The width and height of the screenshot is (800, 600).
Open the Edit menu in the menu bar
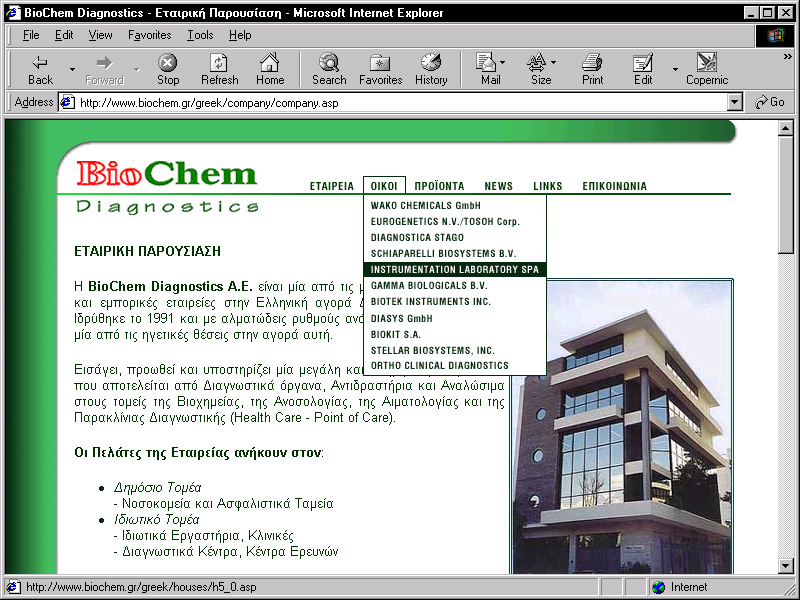click(64, 35)
